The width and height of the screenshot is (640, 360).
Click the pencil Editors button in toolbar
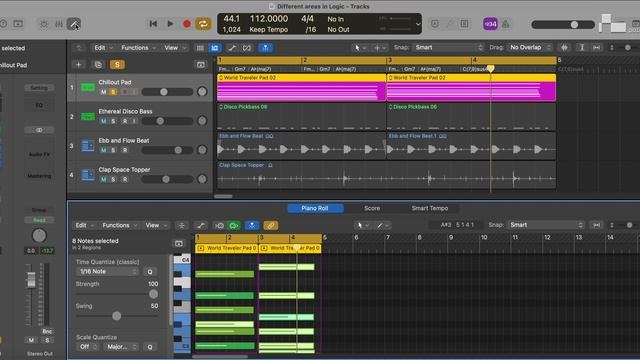[74, 24]
